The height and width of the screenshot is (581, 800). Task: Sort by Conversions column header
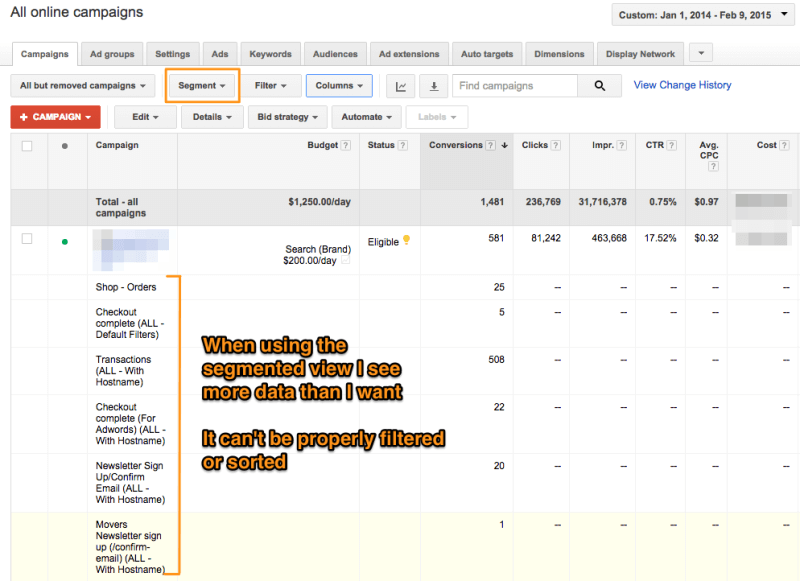[x=456, y=145]
